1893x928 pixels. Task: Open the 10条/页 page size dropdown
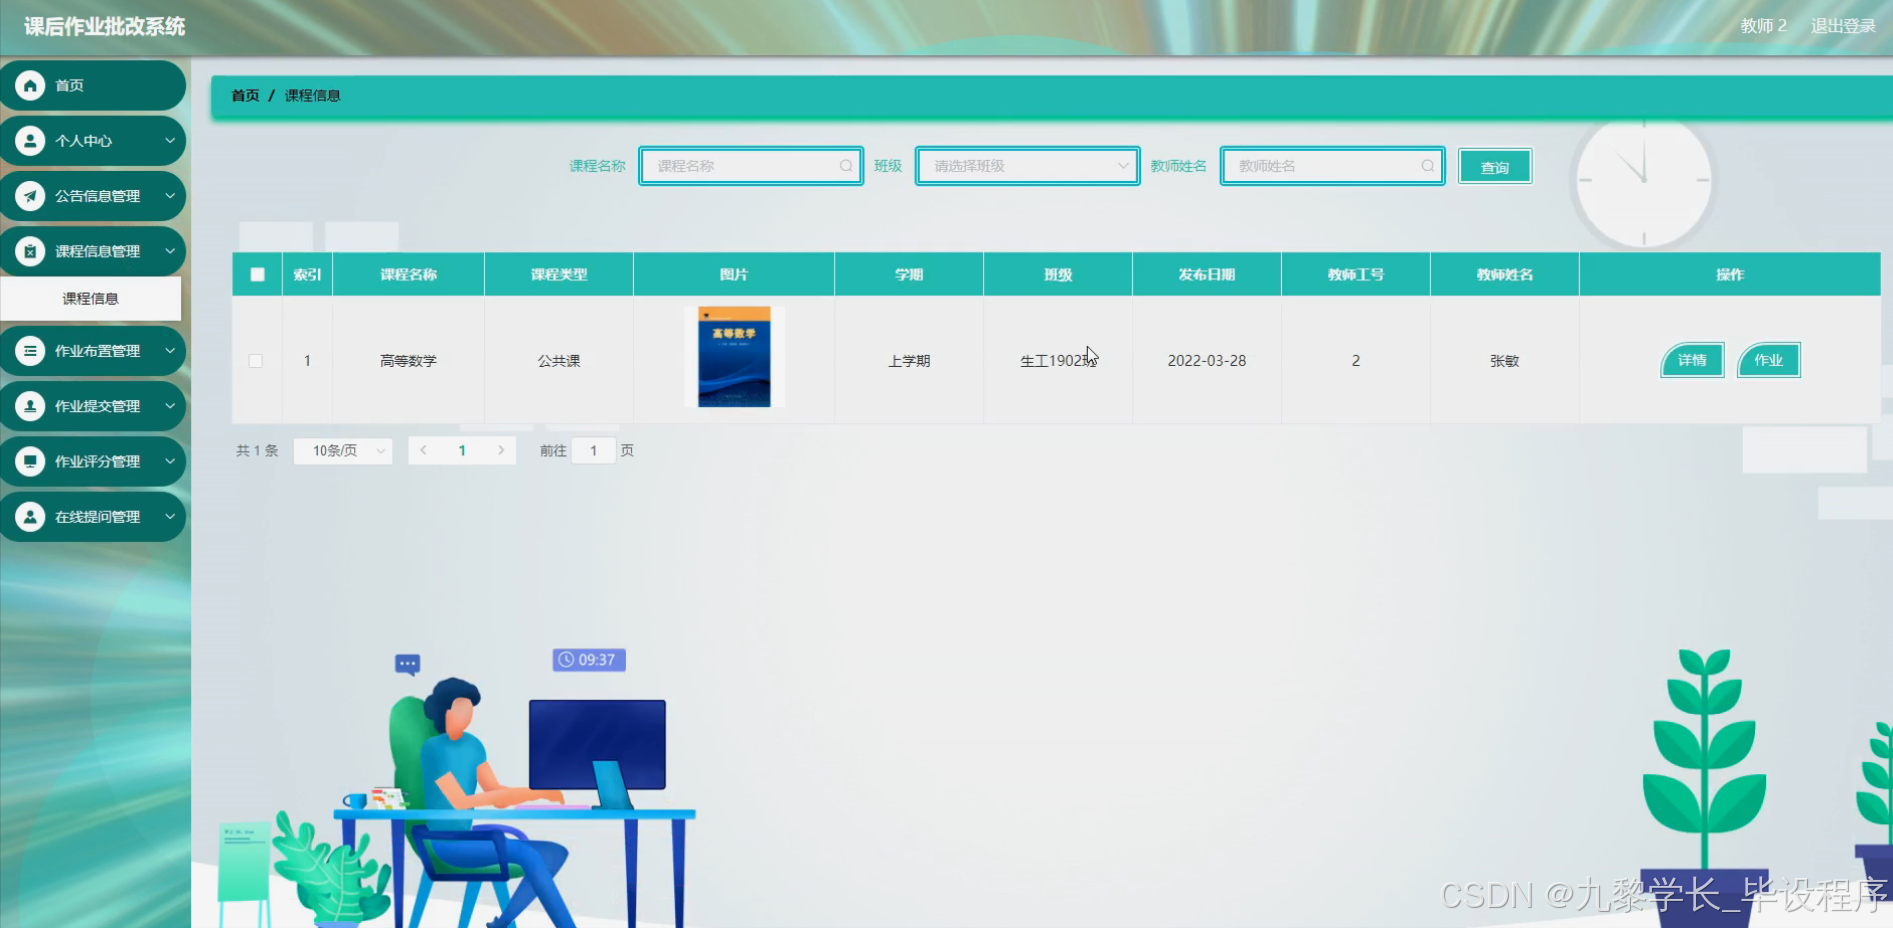coord(343,451)
